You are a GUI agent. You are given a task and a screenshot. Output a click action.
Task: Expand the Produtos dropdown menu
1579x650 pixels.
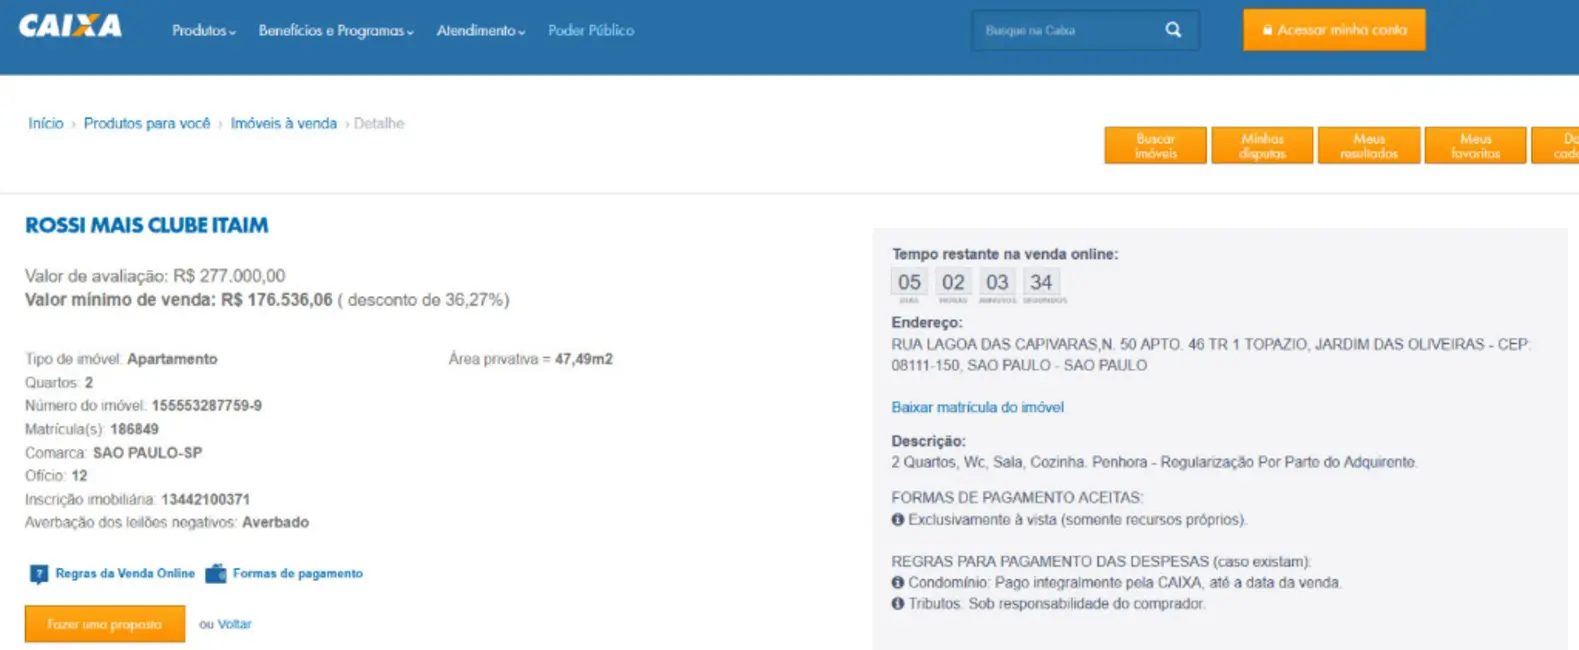click(x=203, y=31)
